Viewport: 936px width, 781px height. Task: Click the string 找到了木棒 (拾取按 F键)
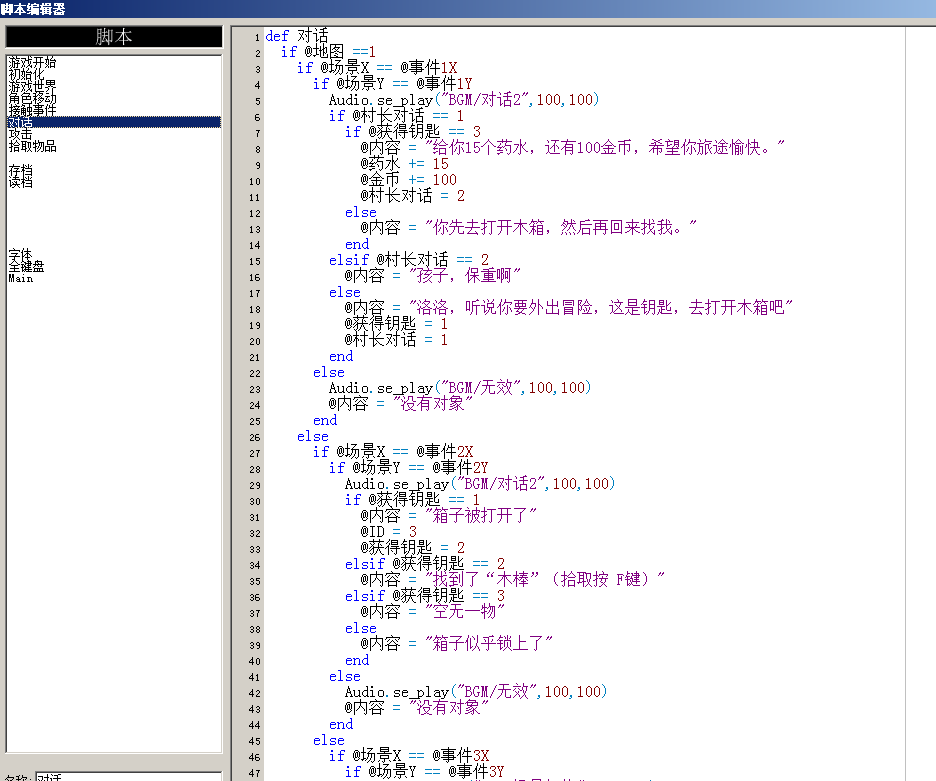[544, 580]
